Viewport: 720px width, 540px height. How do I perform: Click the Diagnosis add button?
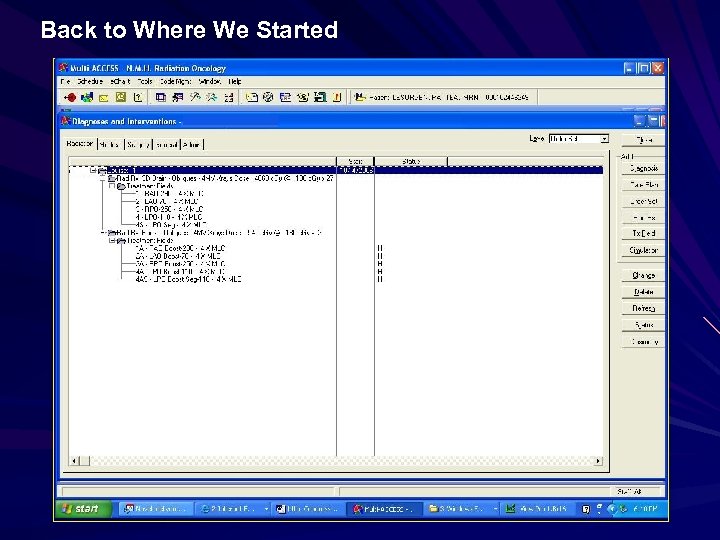tap(643, 169)
